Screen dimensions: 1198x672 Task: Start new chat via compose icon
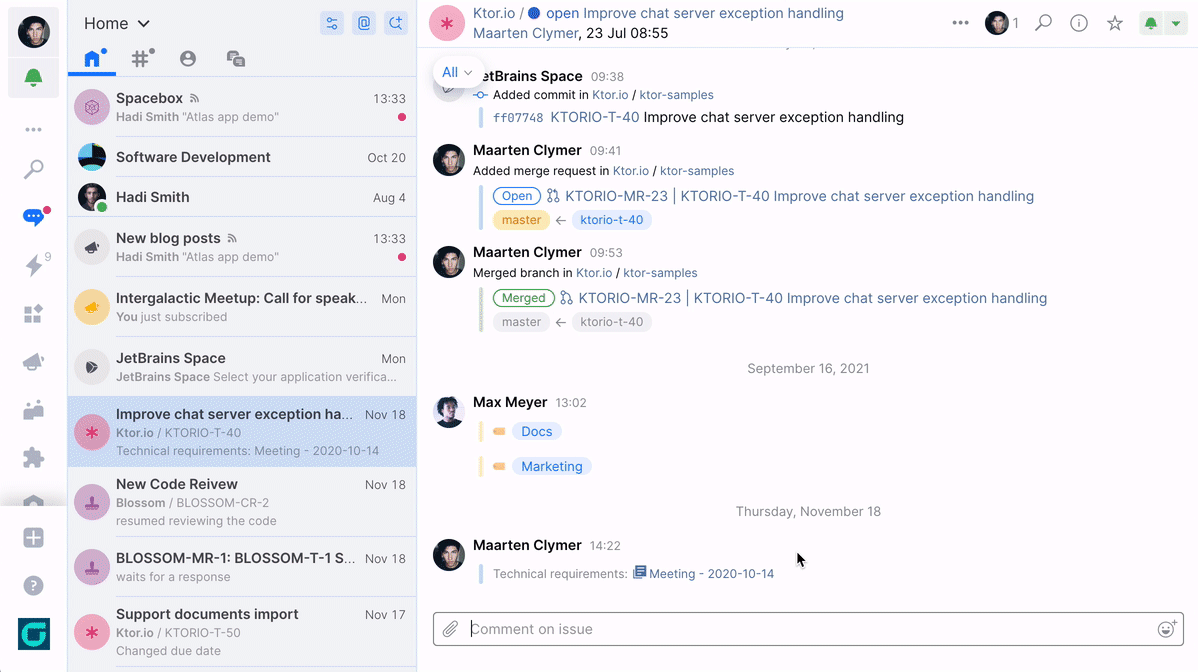(x=396, y=24)
